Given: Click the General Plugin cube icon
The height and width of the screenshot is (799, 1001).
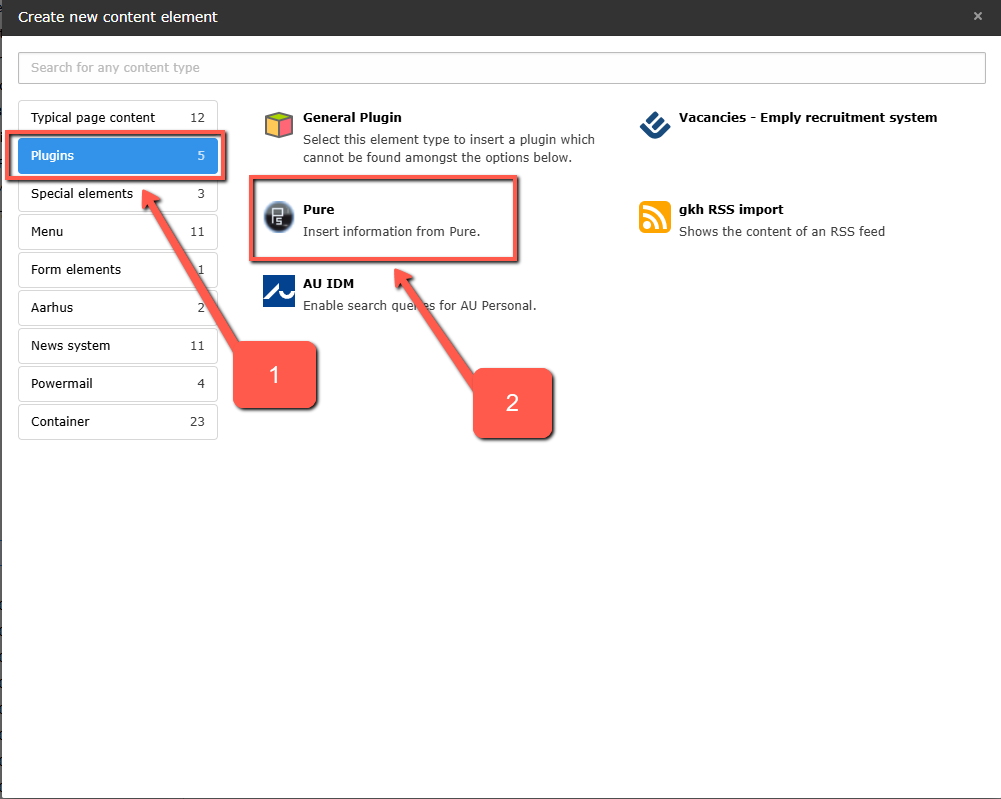Looking at the screenshot, I should point(279,126).
